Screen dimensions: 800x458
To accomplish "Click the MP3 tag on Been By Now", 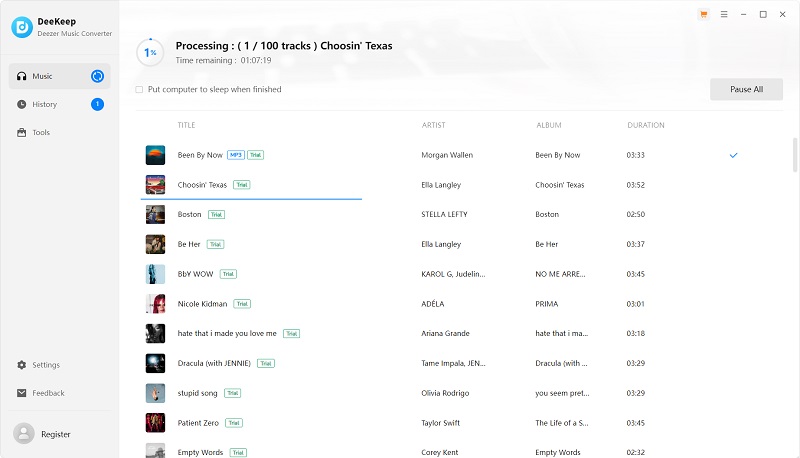I will 236,155.
